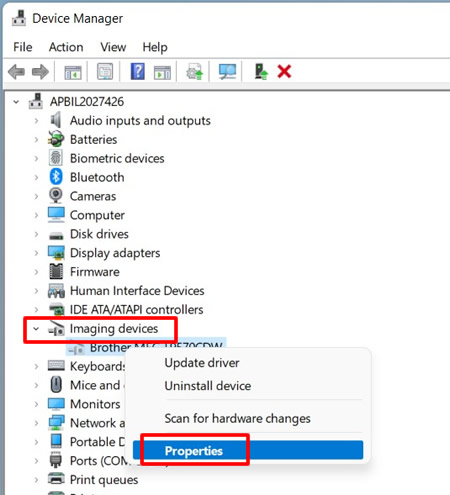The height and width of the screenshot is (495, 450).
Task: Select Uninstall device in context menu
Action: tap(208, 386)
